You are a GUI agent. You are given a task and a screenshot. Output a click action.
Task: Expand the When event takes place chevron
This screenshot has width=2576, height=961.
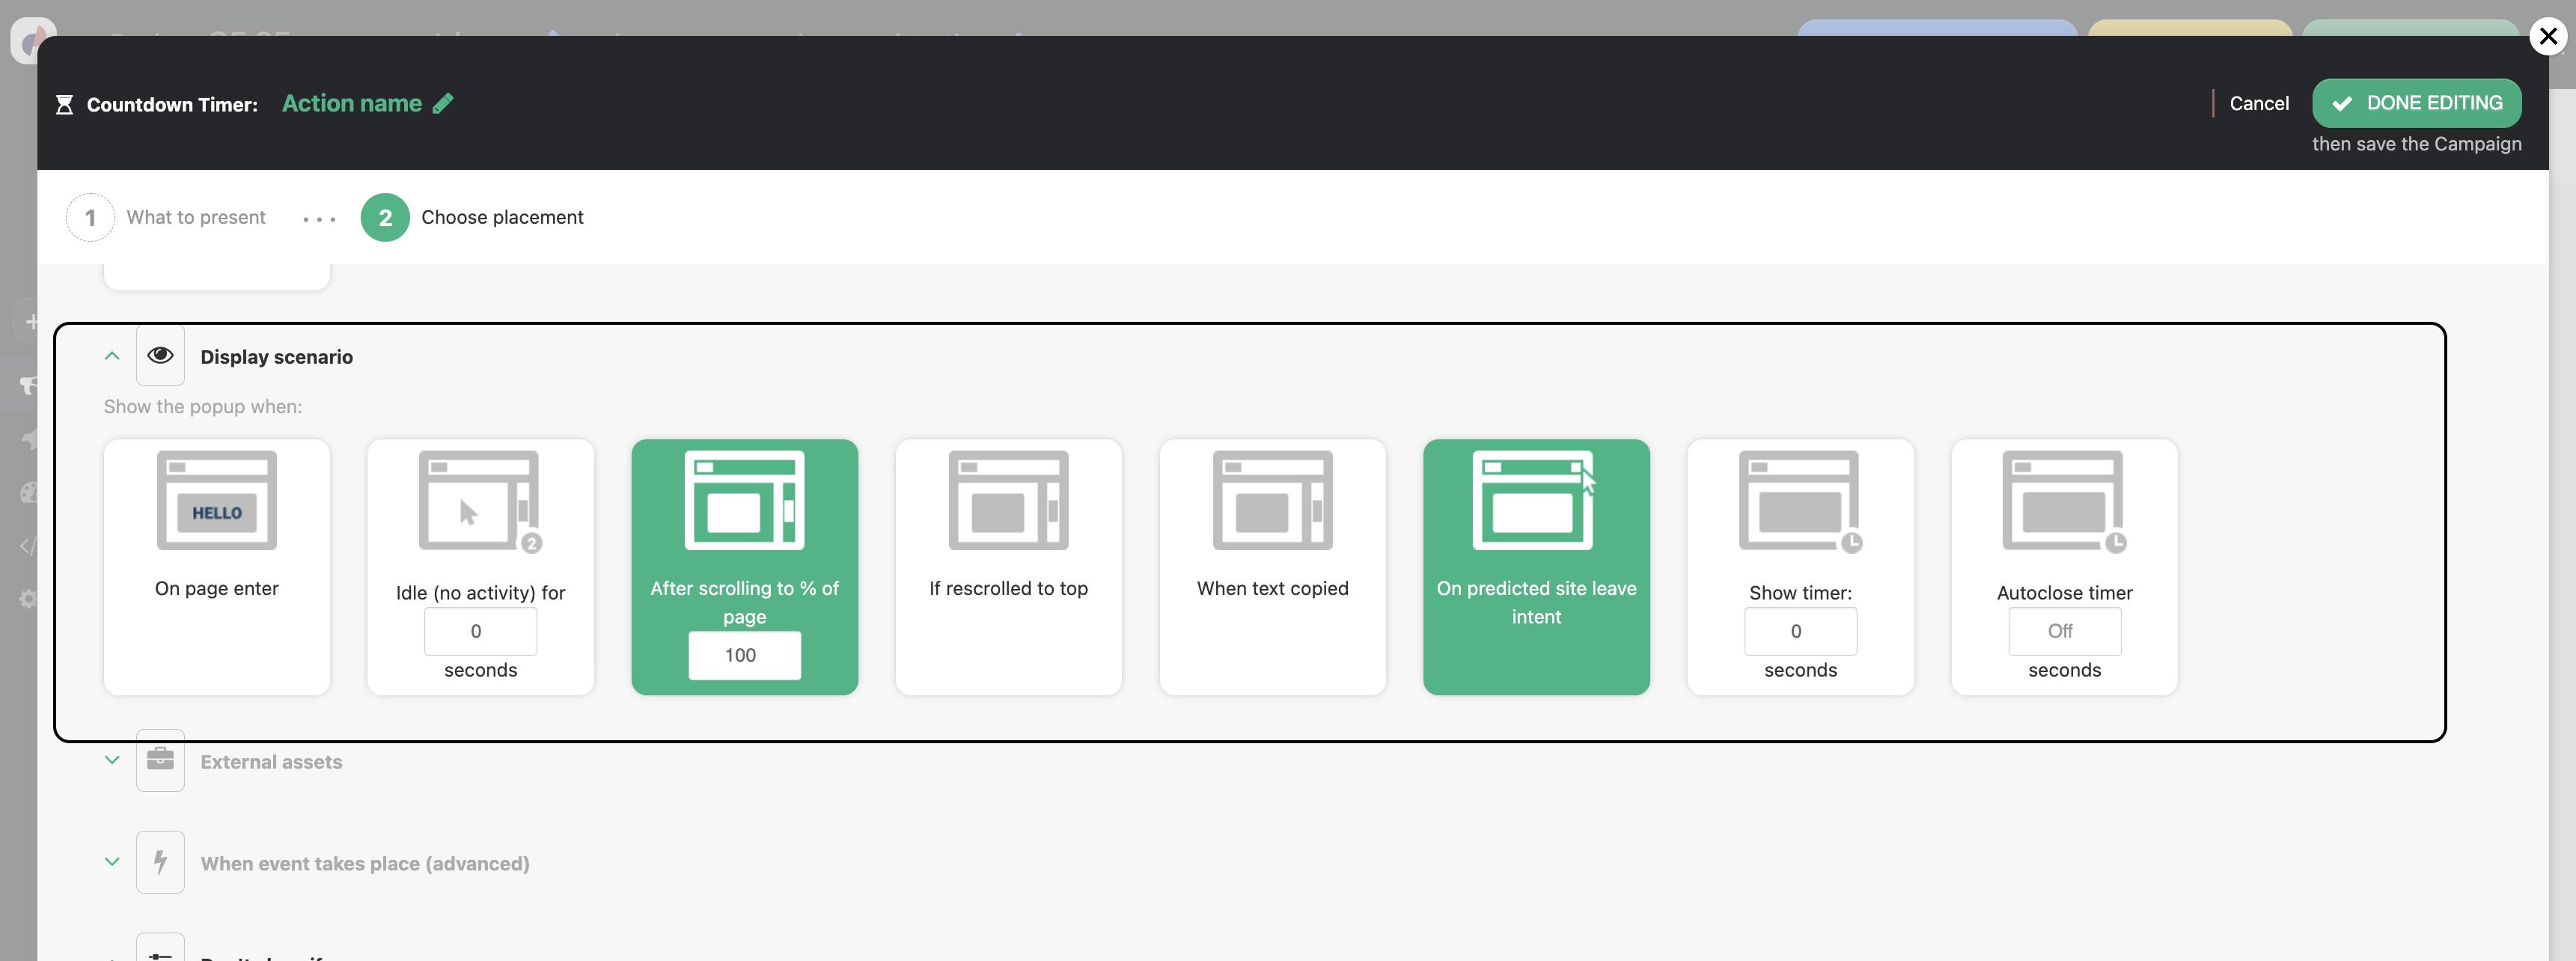(112, 862)
